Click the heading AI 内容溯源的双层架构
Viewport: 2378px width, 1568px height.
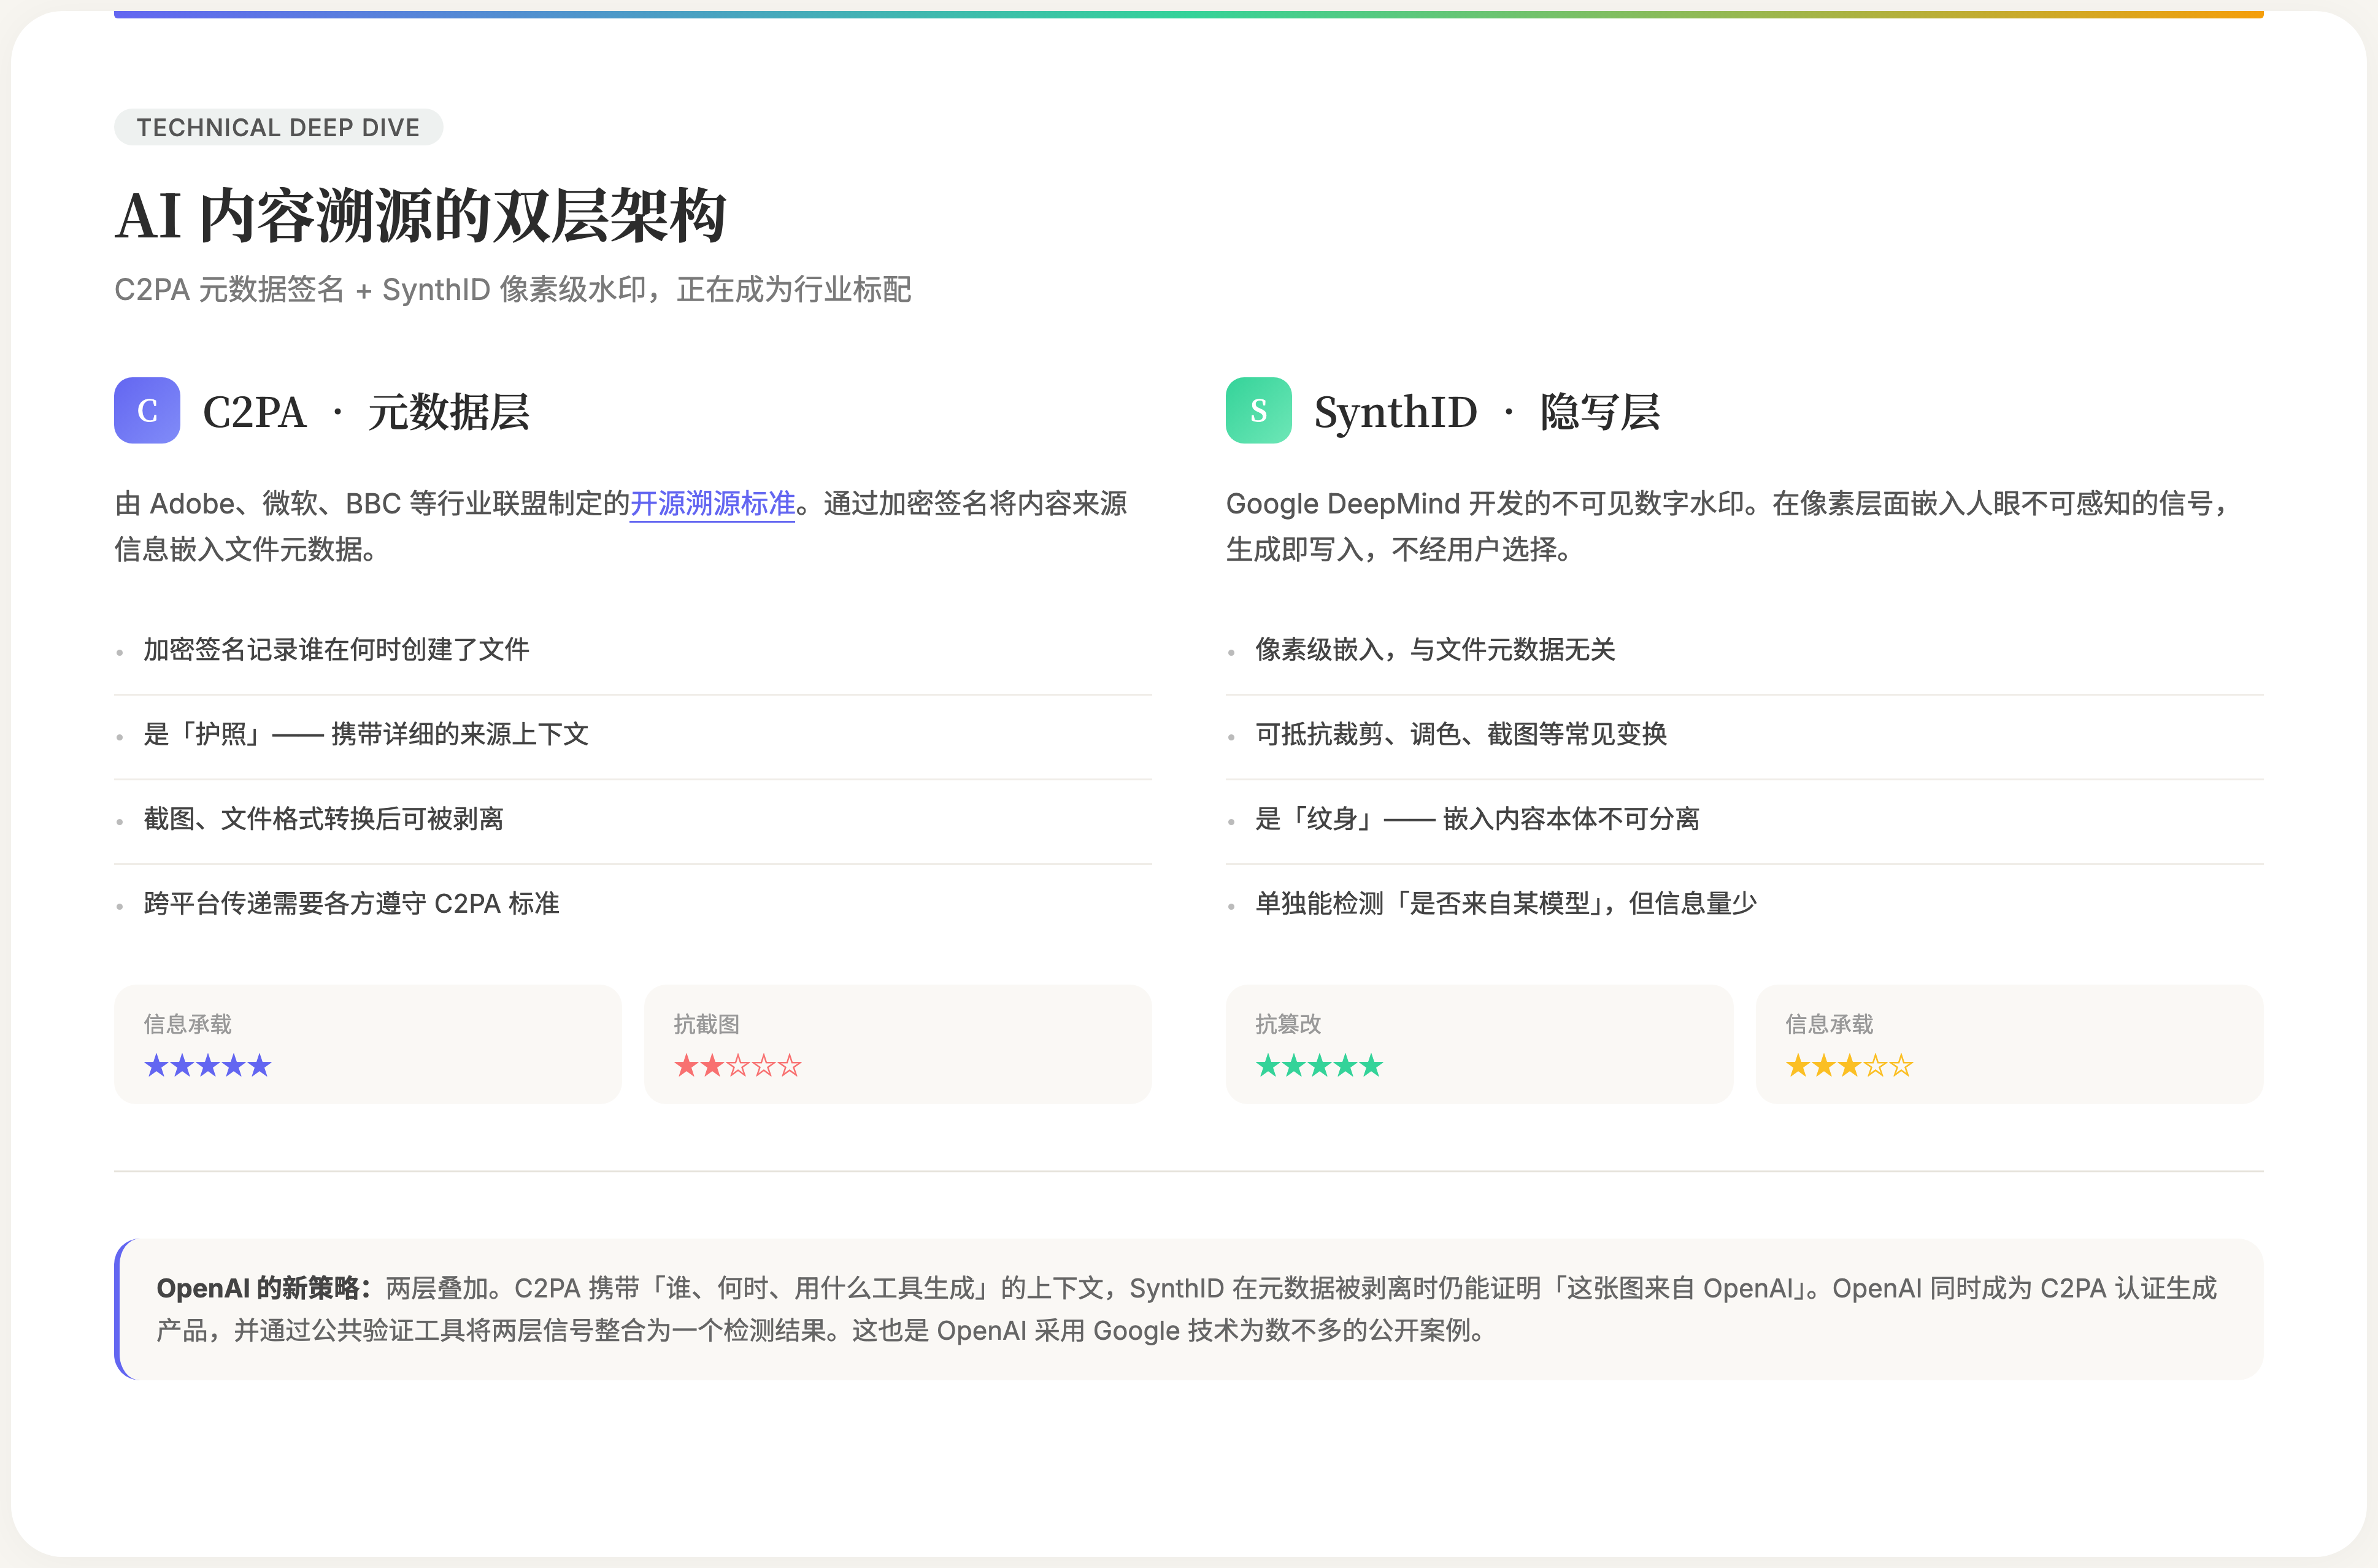[420, 216]
